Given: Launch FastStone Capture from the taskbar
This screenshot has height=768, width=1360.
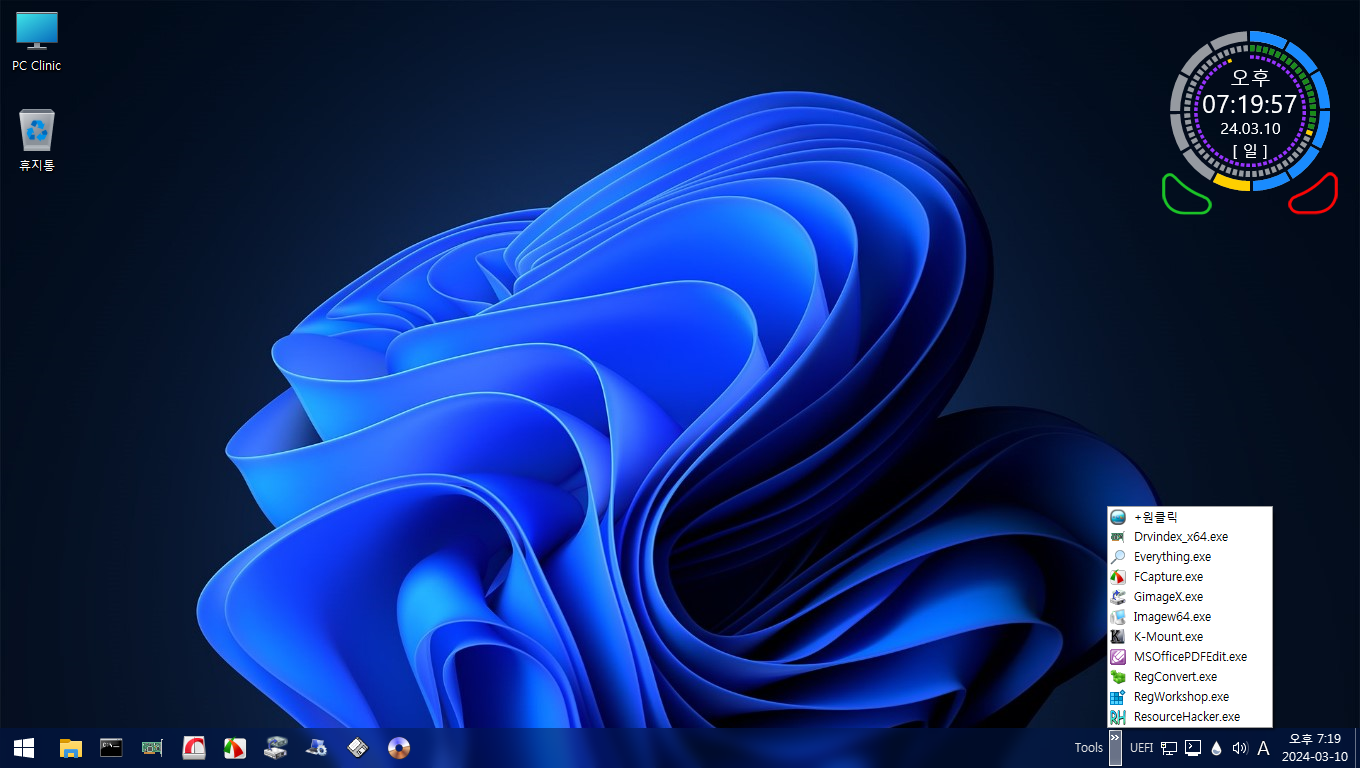Looking at the screenshot, I should (235, 747).
